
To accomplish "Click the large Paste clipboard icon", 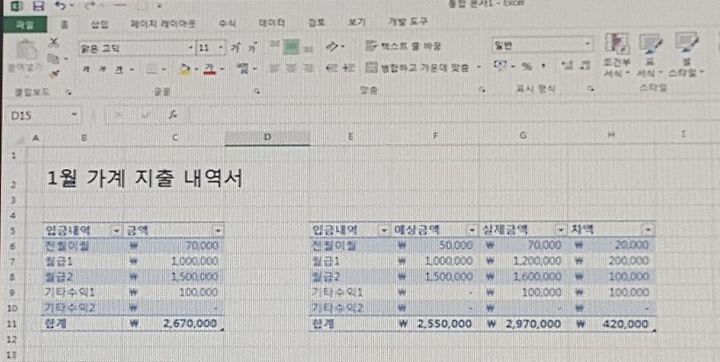I will click(27, 50).
